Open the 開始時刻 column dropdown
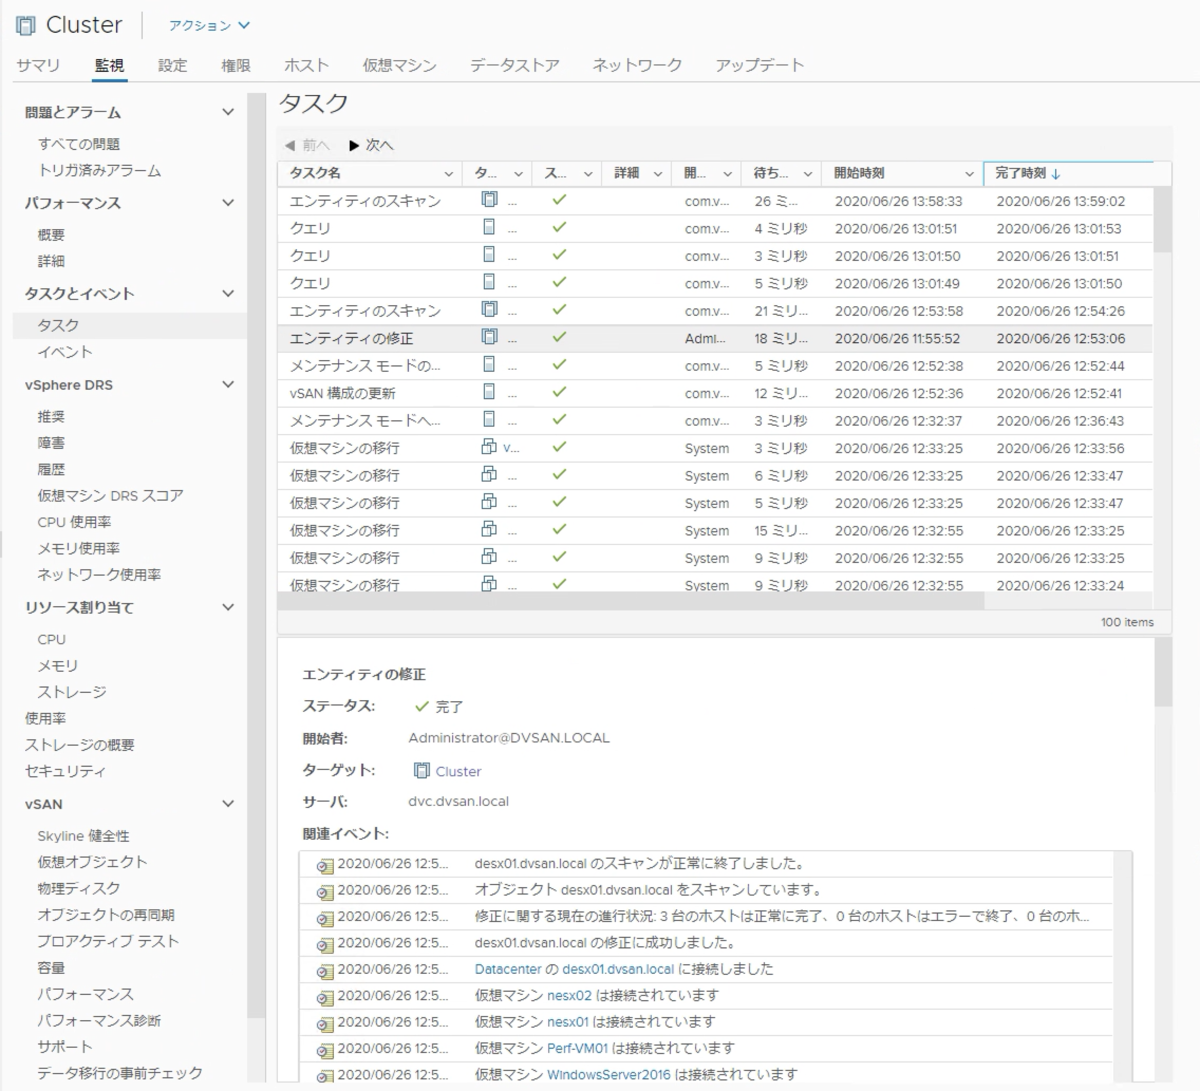This screenshot has height=1091, width=1200. click(x=968, y=174)
